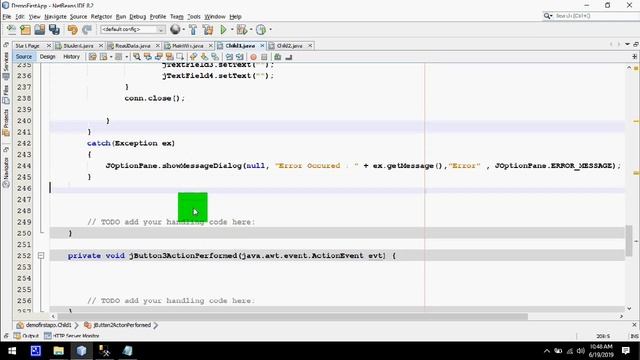640x360 pixels.
Task: Click the Shift Line Left icon
Action: 229,57
